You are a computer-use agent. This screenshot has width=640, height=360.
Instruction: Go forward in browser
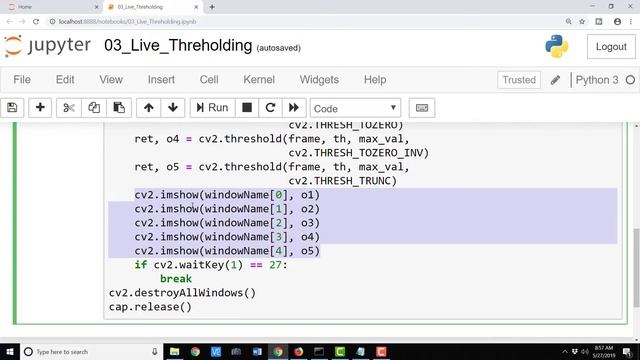(22, 22)
